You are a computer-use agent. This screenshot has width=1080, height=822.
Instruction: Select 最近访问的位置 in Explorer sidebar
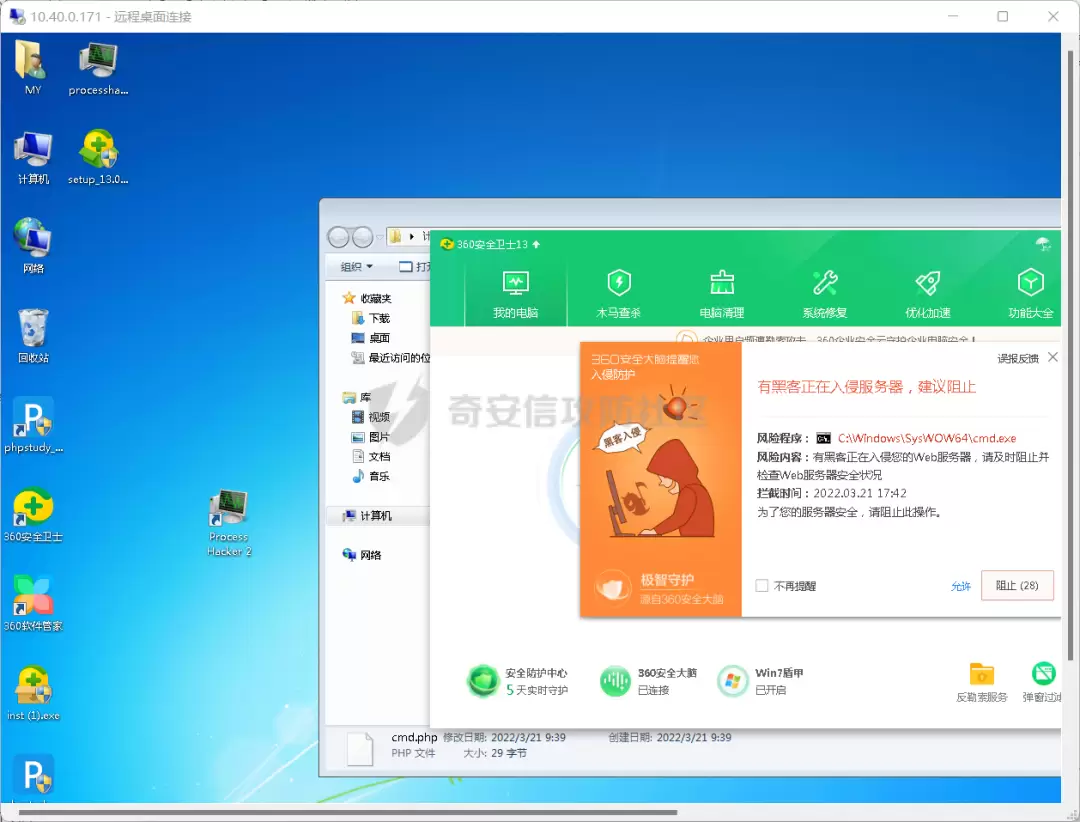tap(391, 358)
